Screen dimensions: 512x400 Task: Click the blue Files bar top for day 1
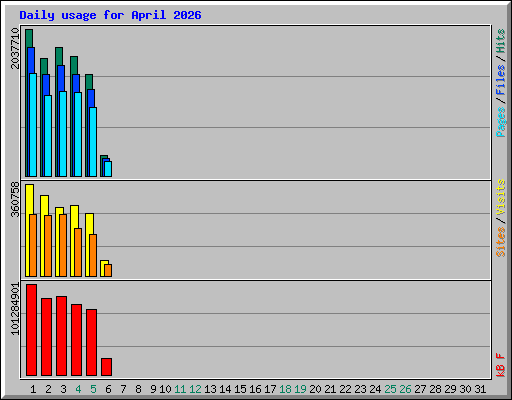pyautogui.click(x=31, y=60)
